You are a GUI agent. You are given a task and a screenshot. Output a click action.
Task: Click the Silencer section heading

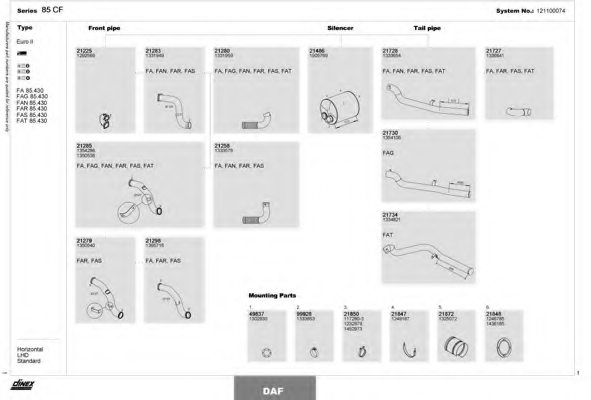(340, 28)
